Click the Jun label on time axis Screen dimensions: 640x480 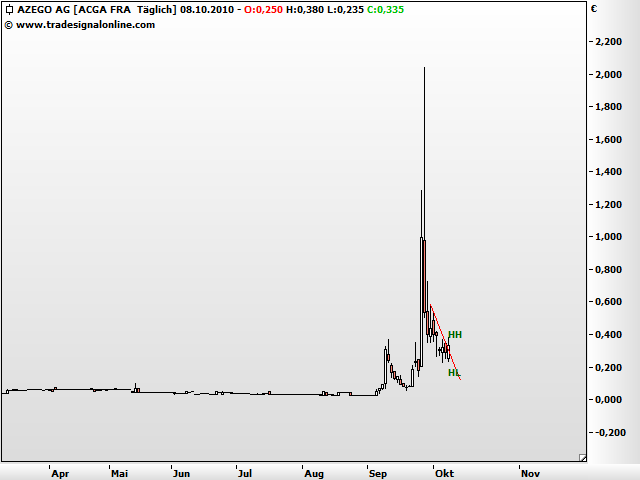point(181,473)
